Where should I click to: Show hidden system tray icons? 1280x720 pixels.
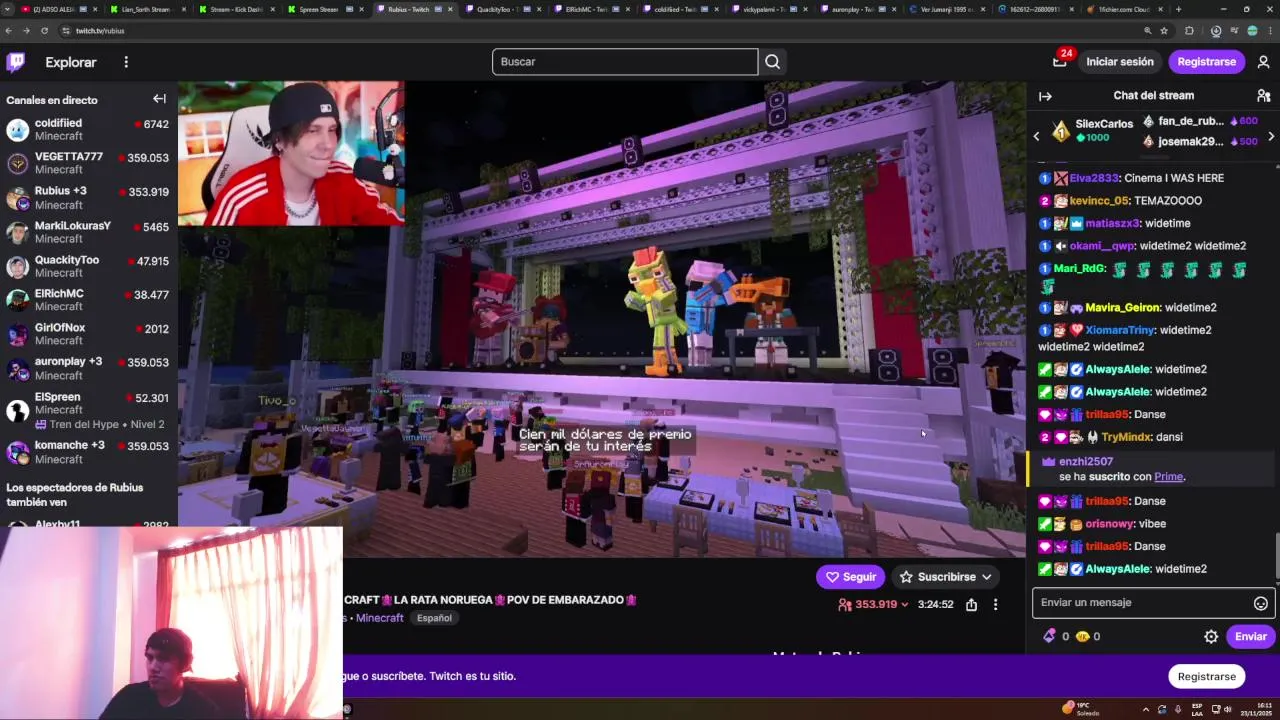[1146, 709]
